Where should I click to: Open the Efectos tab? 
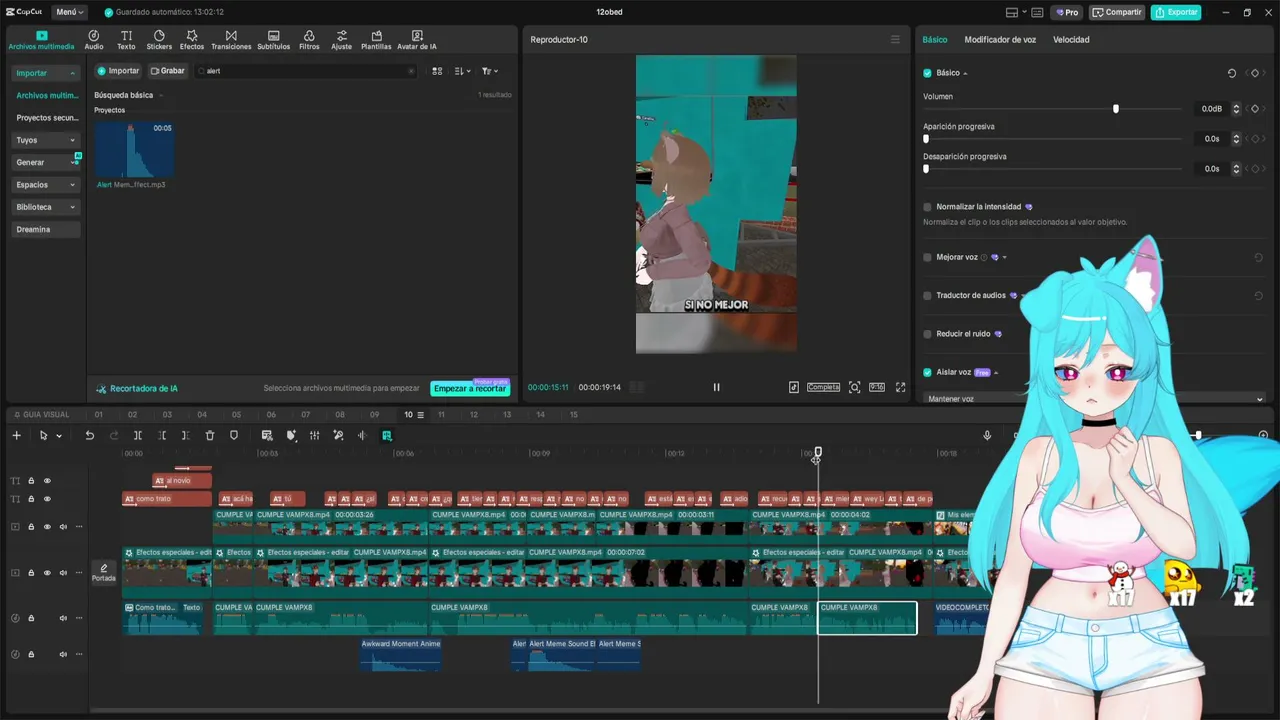[192, 40]
